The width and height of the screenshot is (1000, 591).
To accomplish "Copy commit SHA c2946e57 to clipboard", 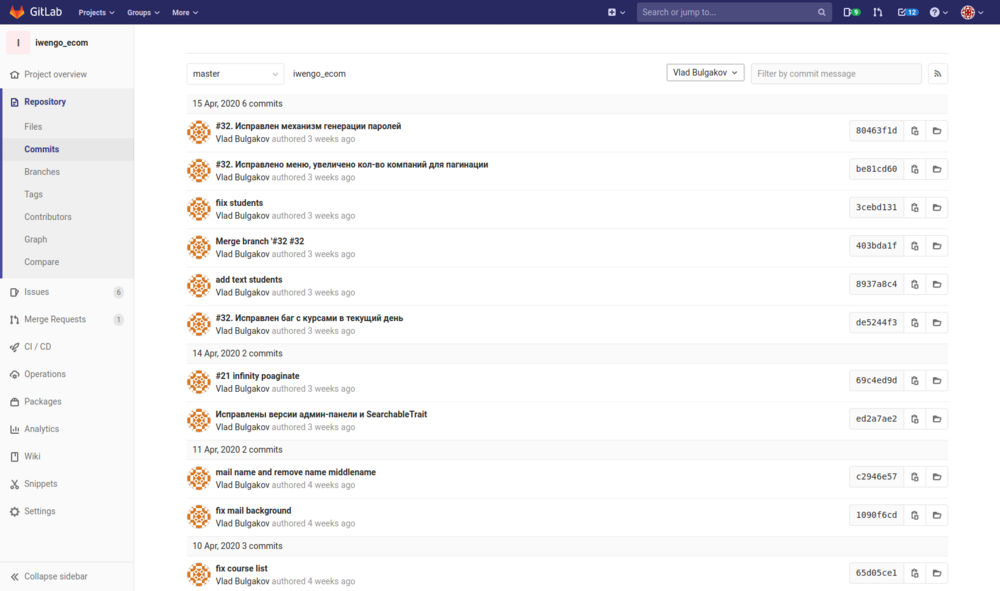I will point(915,477).
